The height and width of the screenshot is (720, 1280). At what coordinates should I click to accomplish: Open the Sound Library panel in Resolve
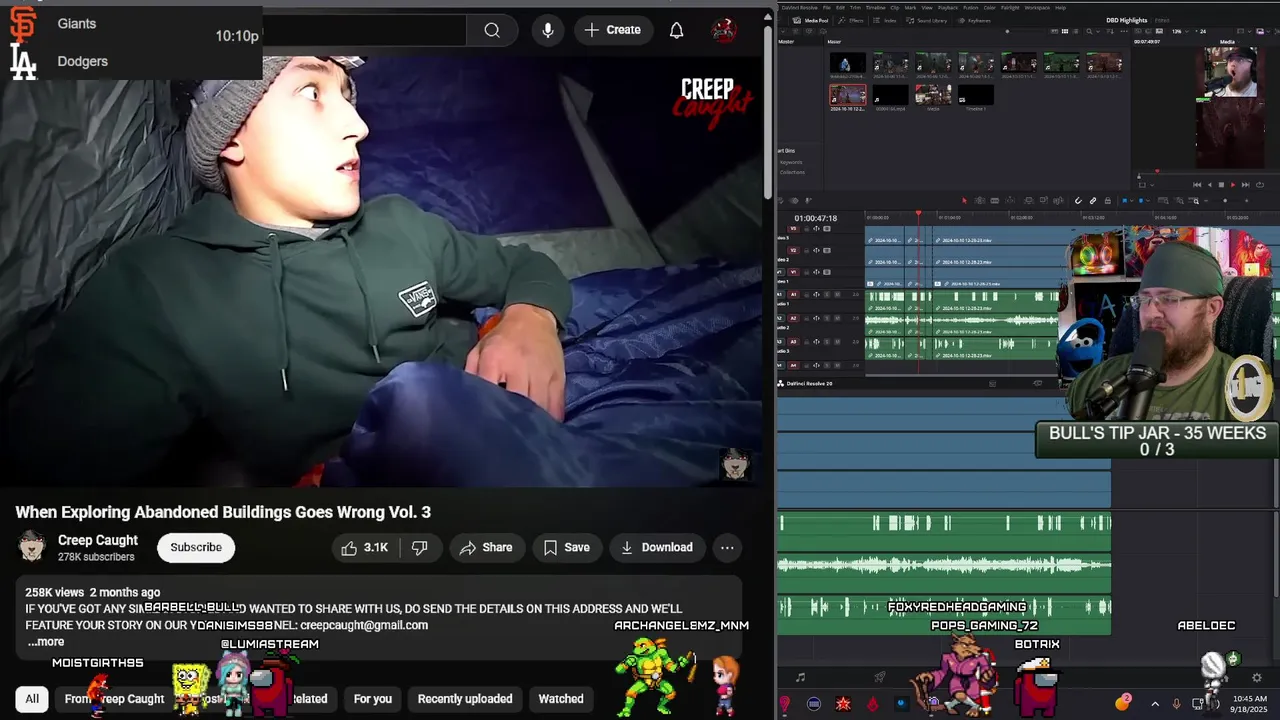926,21
